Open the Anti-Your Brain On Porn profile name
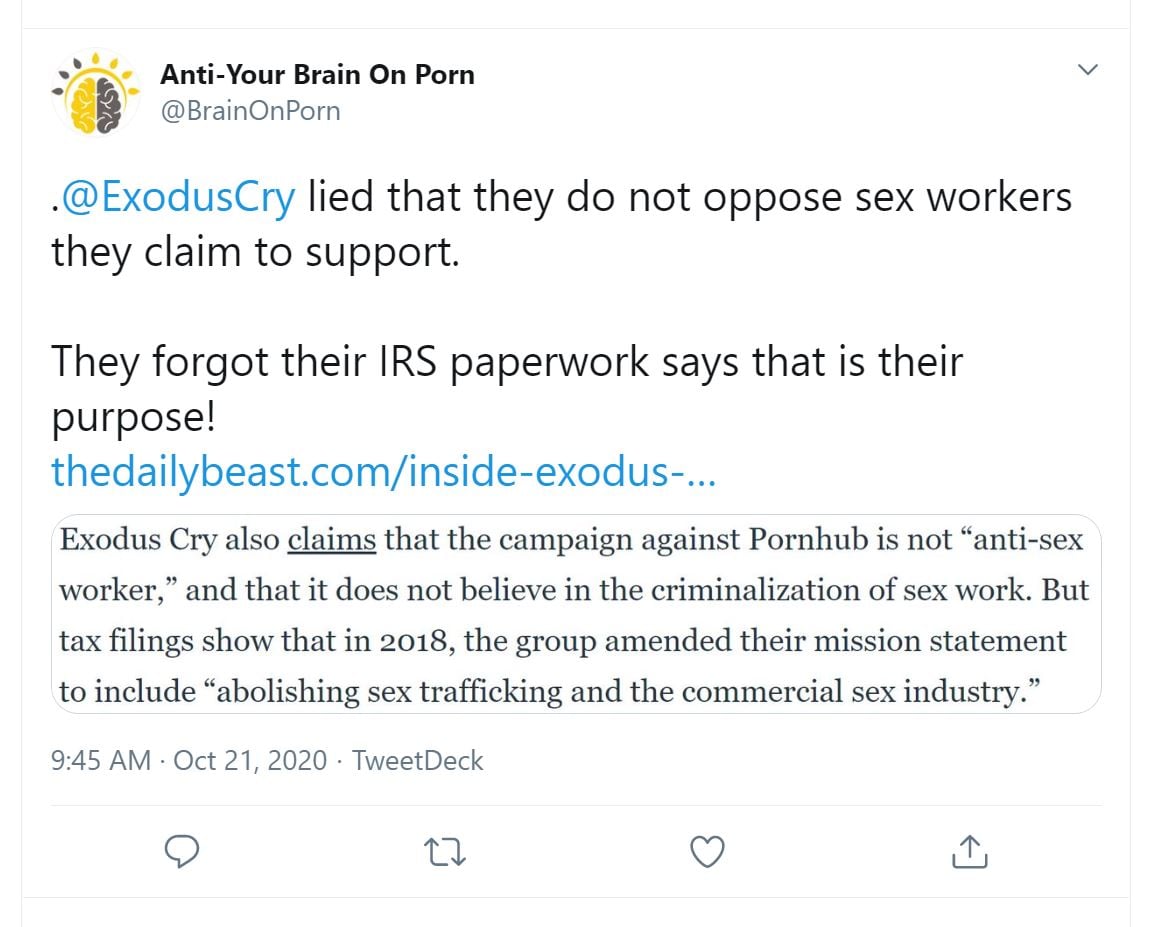Image resolution: width=1154 pixels, height=927 pixels. tap(317, 74)
